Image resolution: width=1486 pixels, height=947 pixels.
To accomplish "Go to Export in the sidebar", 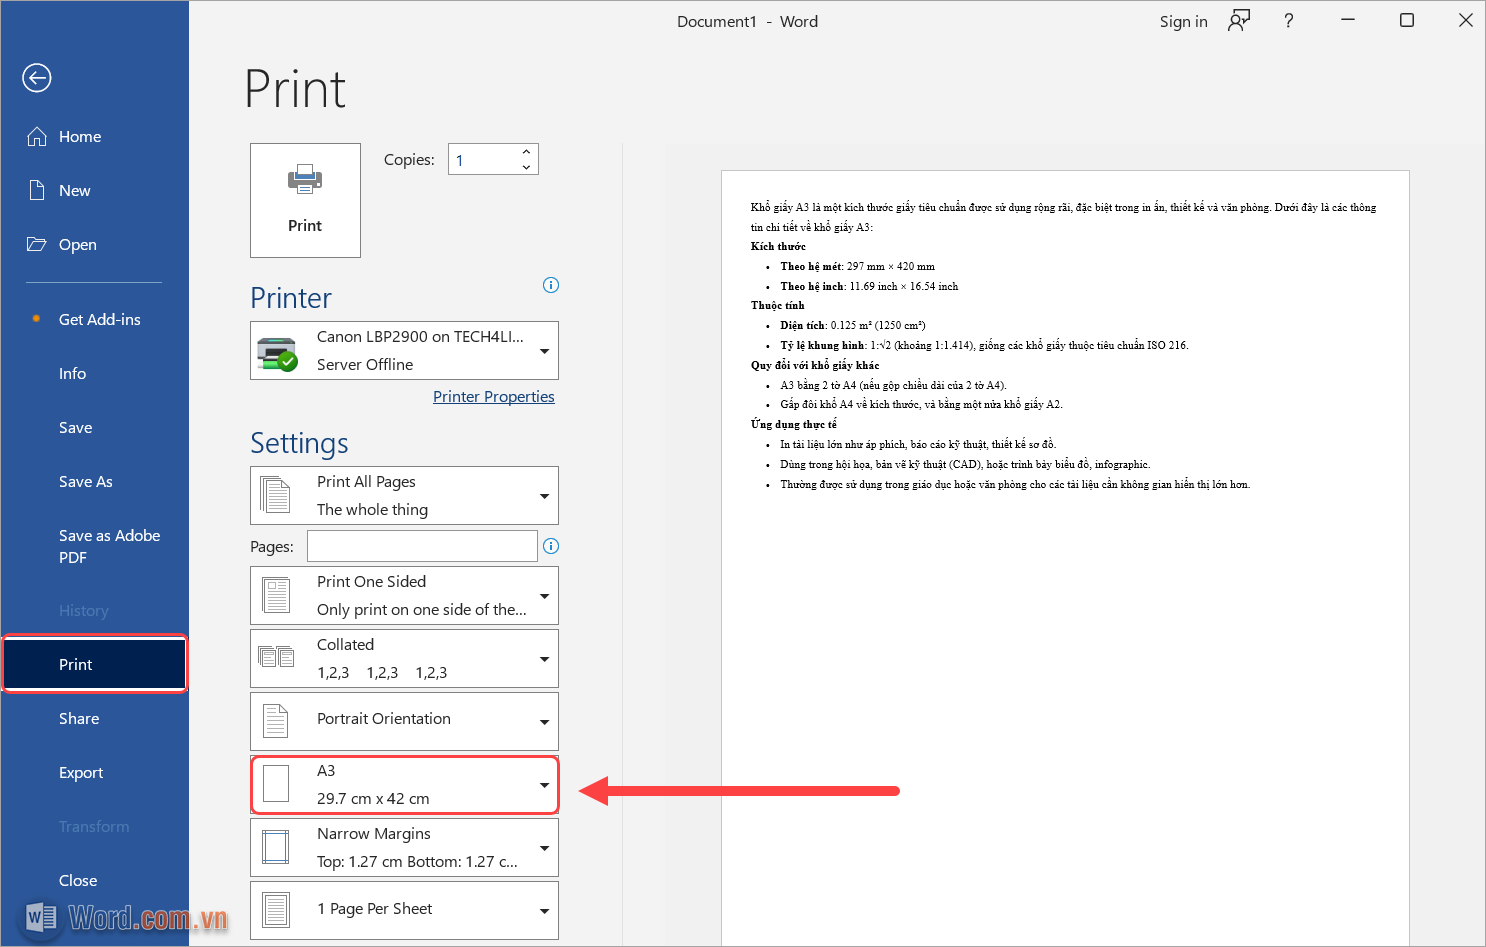I will pos(81,773).
